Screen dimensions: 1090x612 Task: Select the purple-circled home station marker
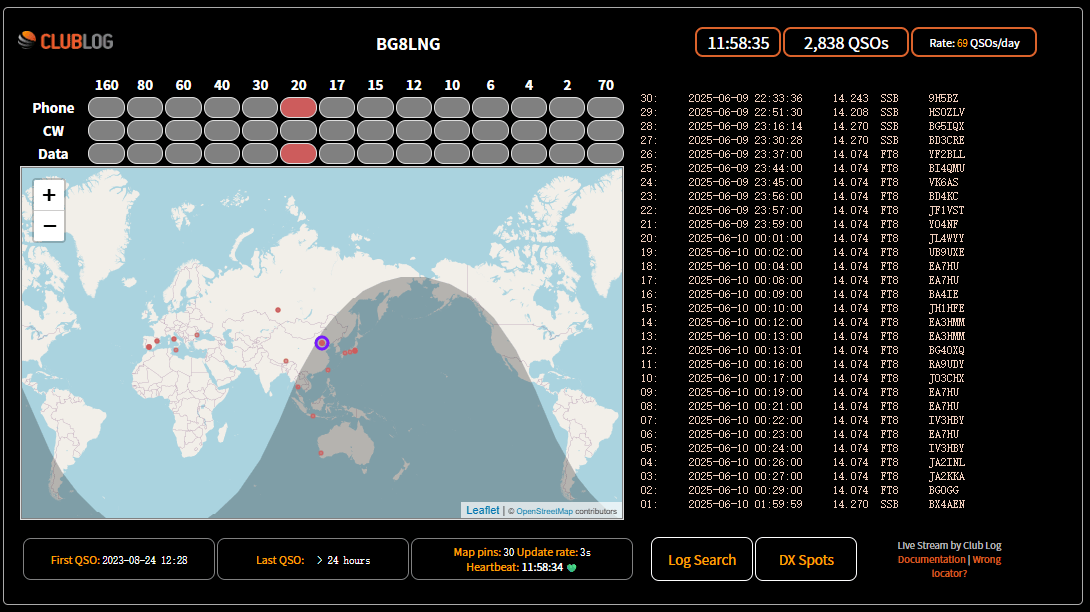[x=321, y=343]
